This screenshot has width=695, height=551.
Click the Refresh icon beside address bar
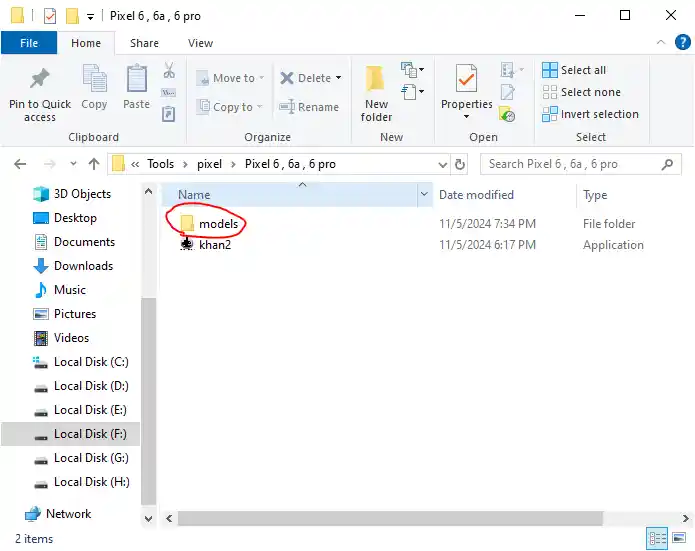(460, 164)
